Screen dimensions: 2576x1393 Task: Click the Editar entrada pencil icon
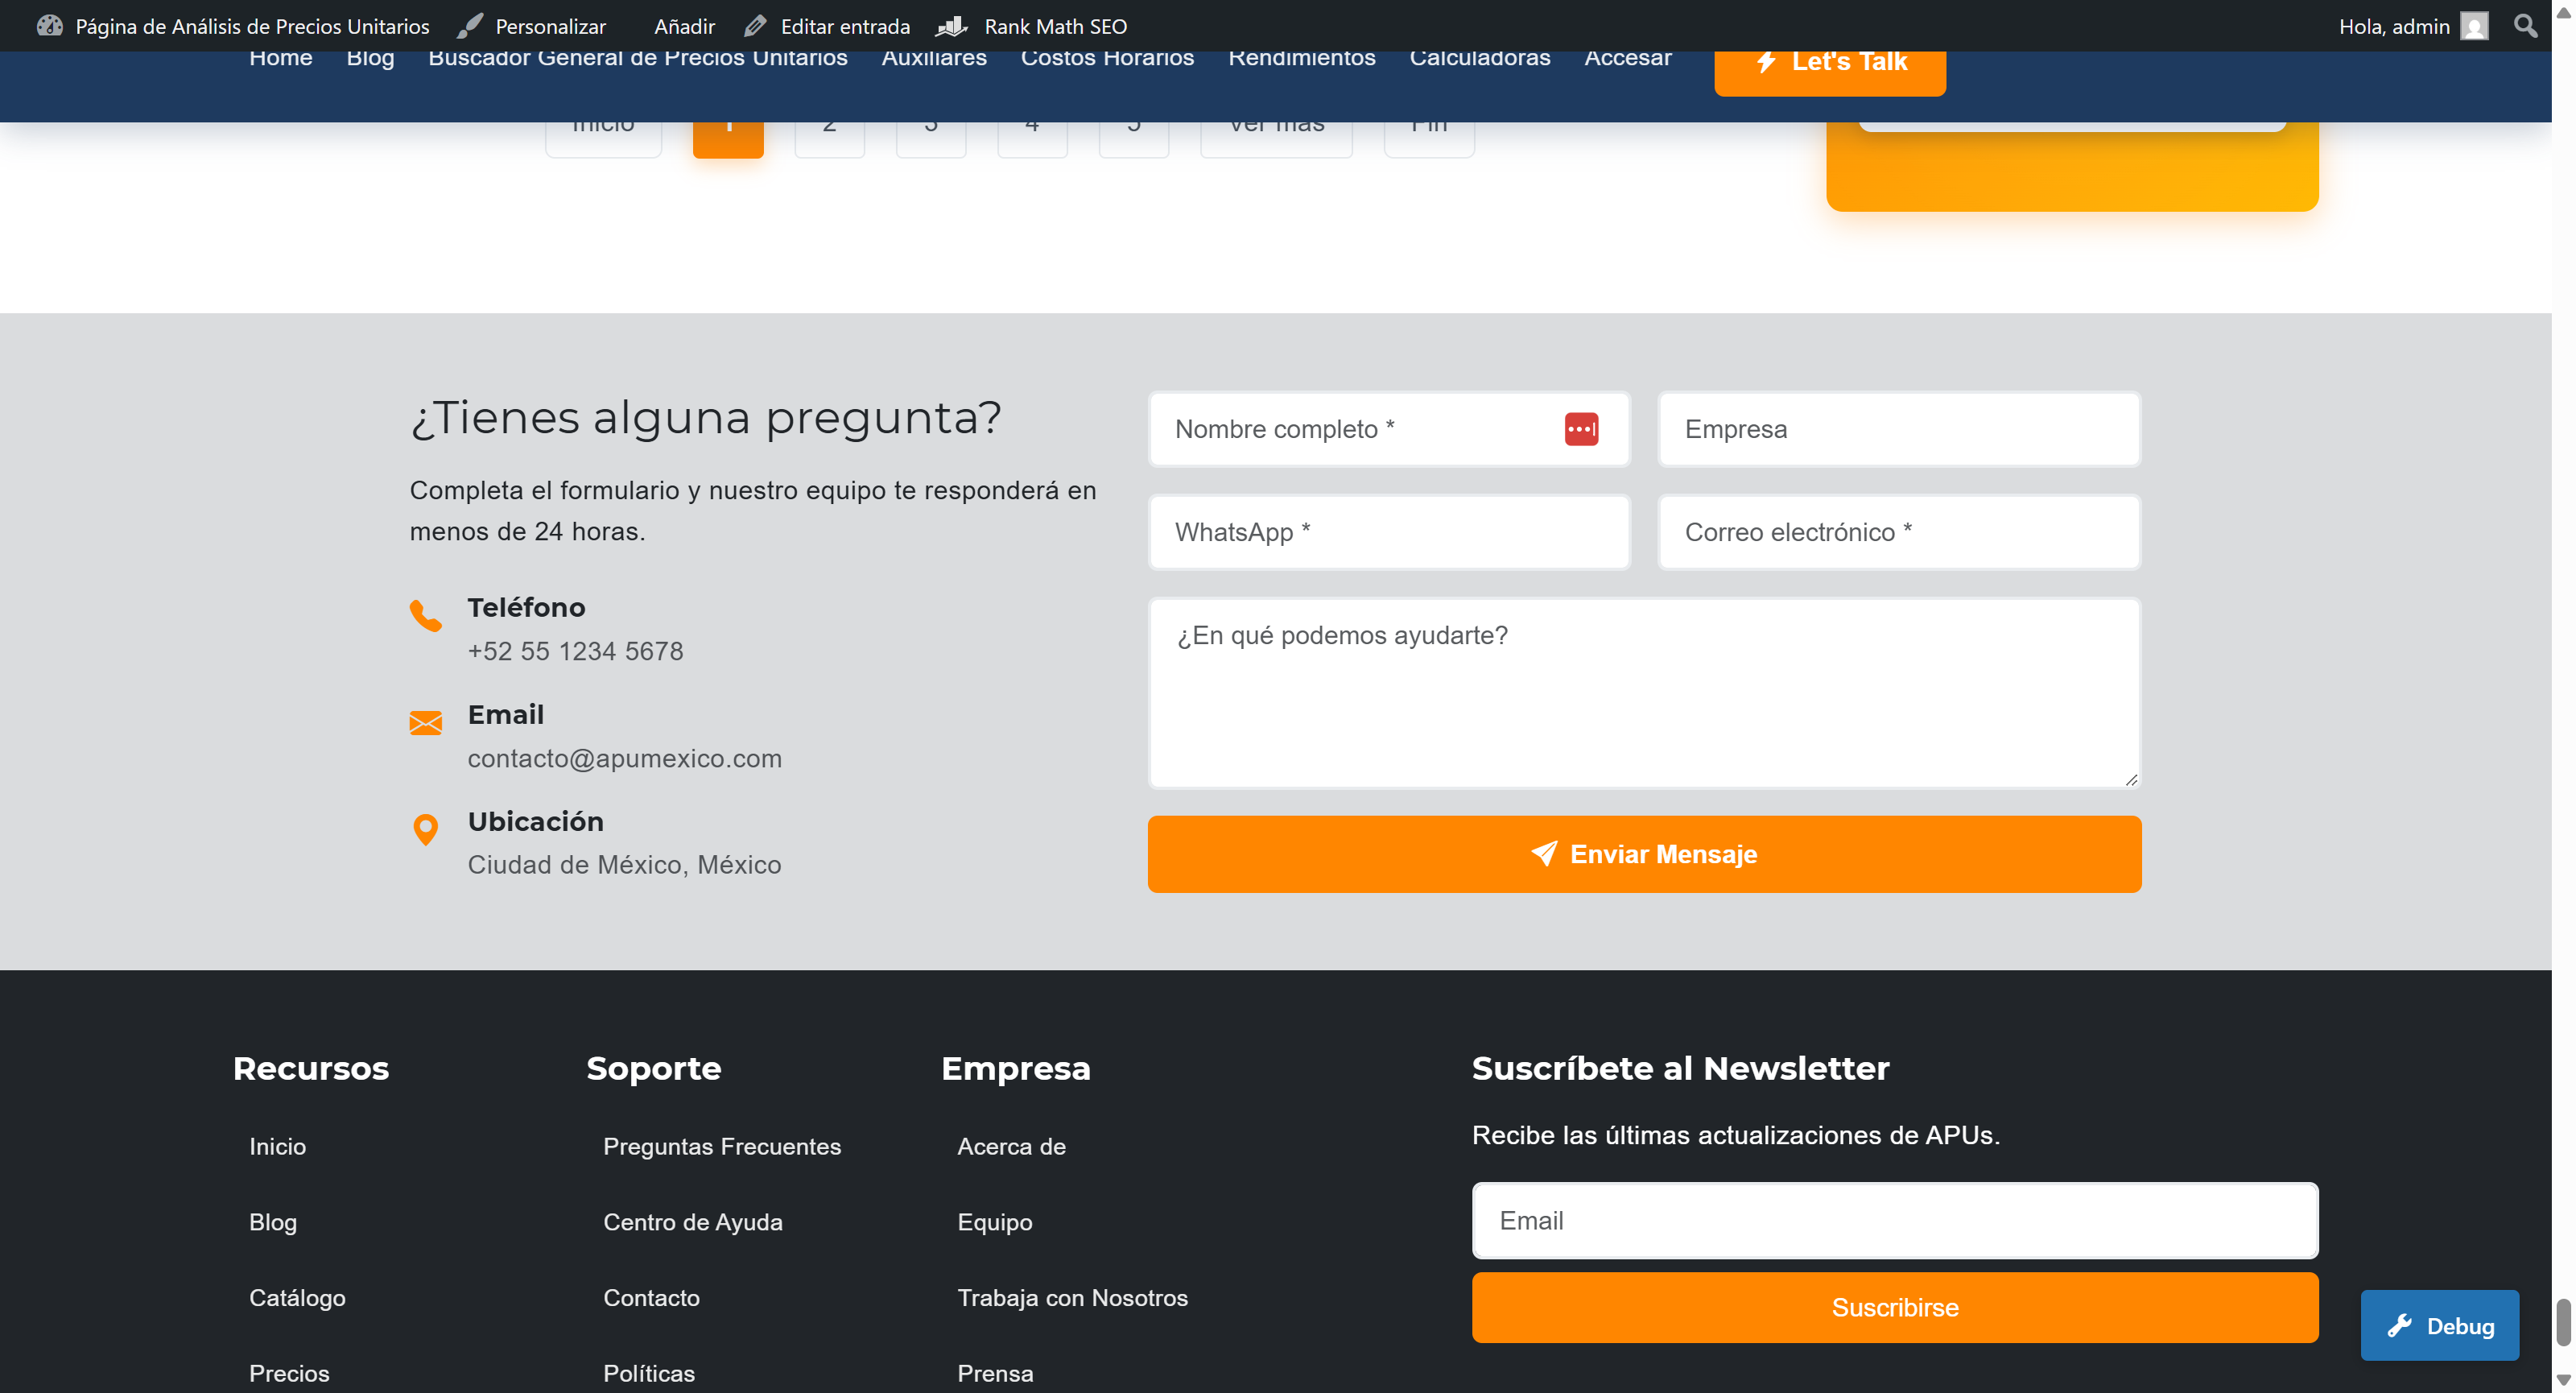pos(756,26)
